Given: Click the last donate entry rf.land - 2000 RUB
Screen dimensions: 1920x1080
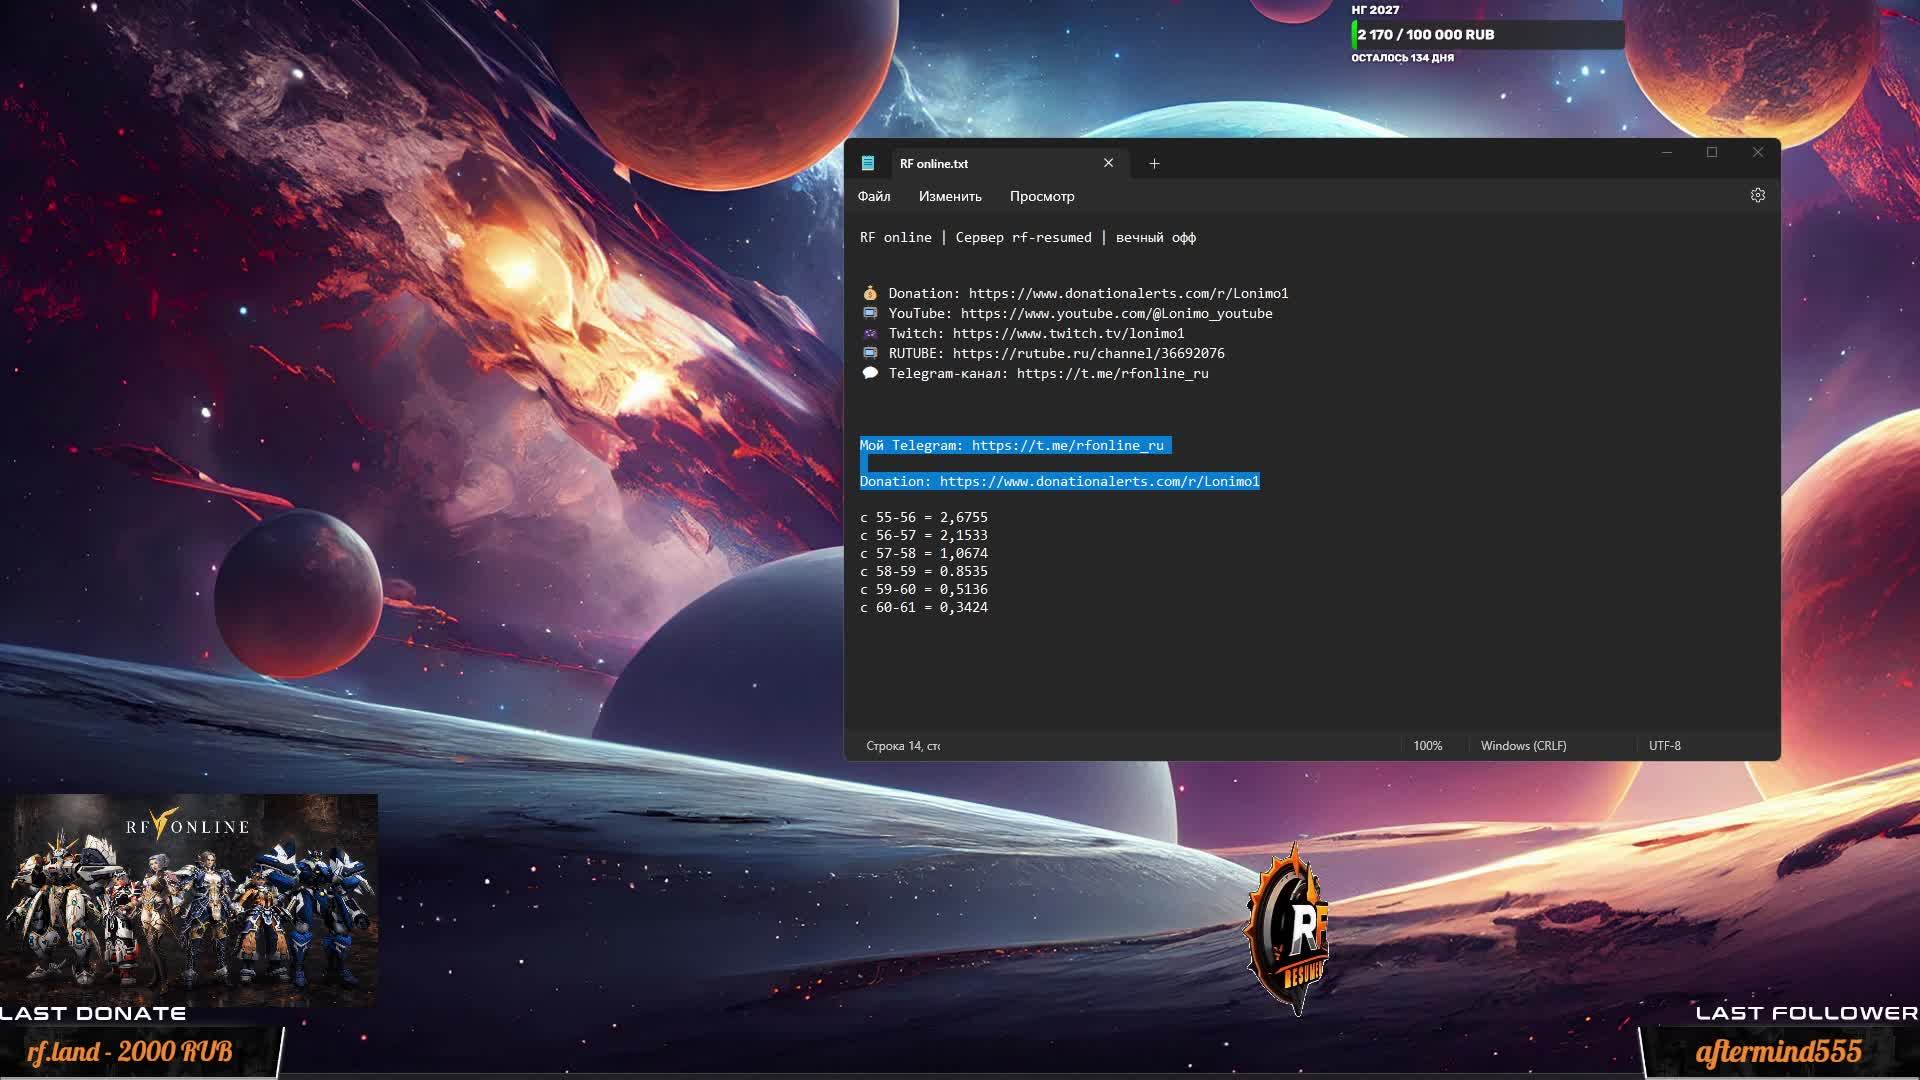Looking at the screenshot, I should (x=130, y=1052).
